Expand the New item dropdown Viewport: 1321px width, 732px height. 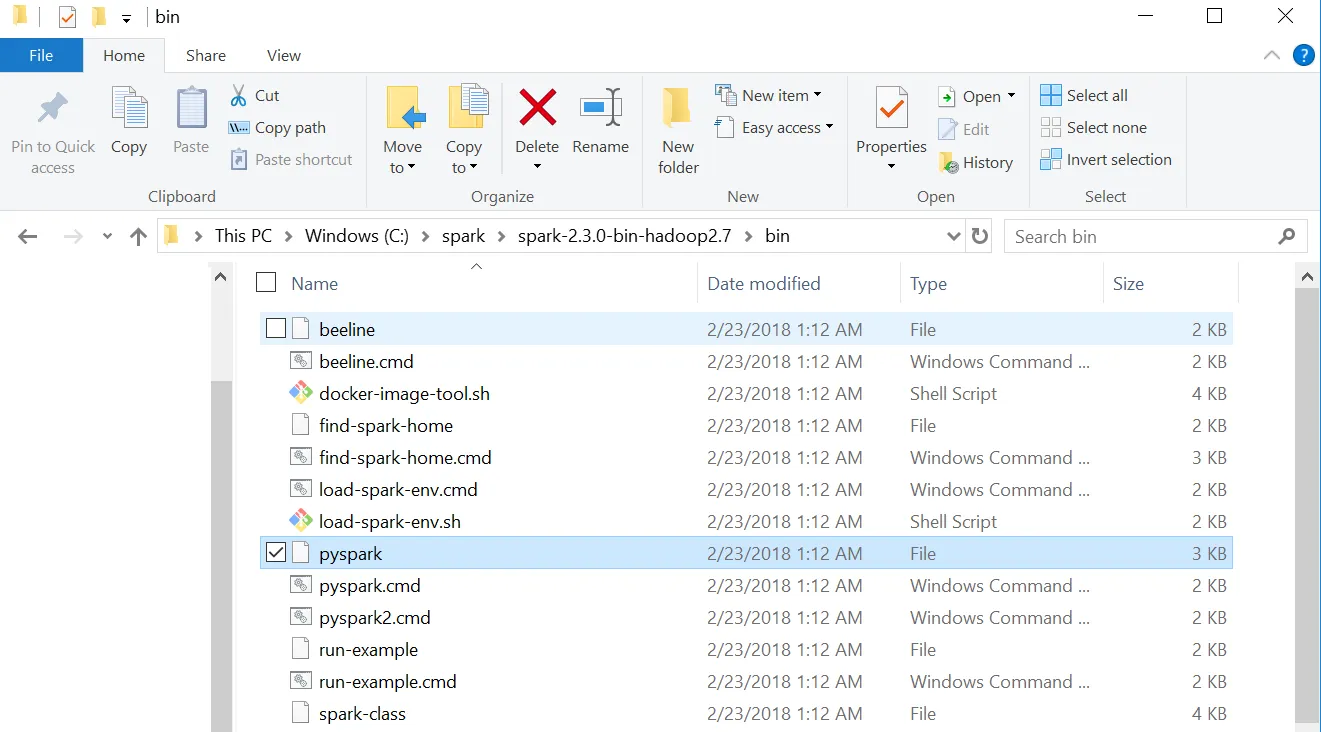pos(817,95)
